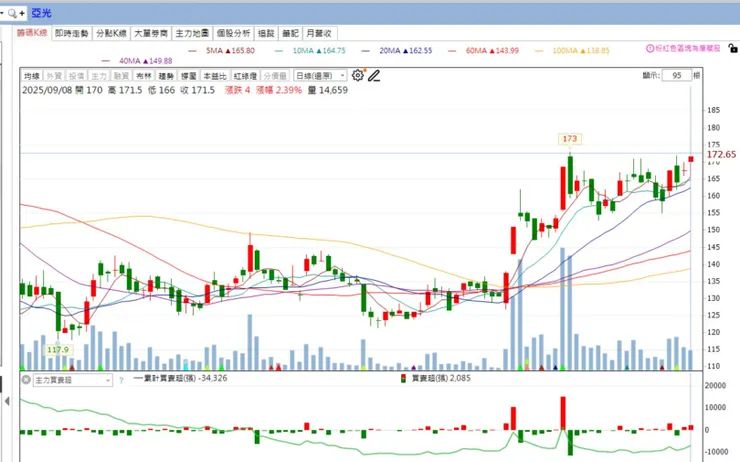The width and height of the screenshot is (740, 462).
Task: Collapse the side panel with left arrow
Action: pyautogui.click(x=7, y=401)
